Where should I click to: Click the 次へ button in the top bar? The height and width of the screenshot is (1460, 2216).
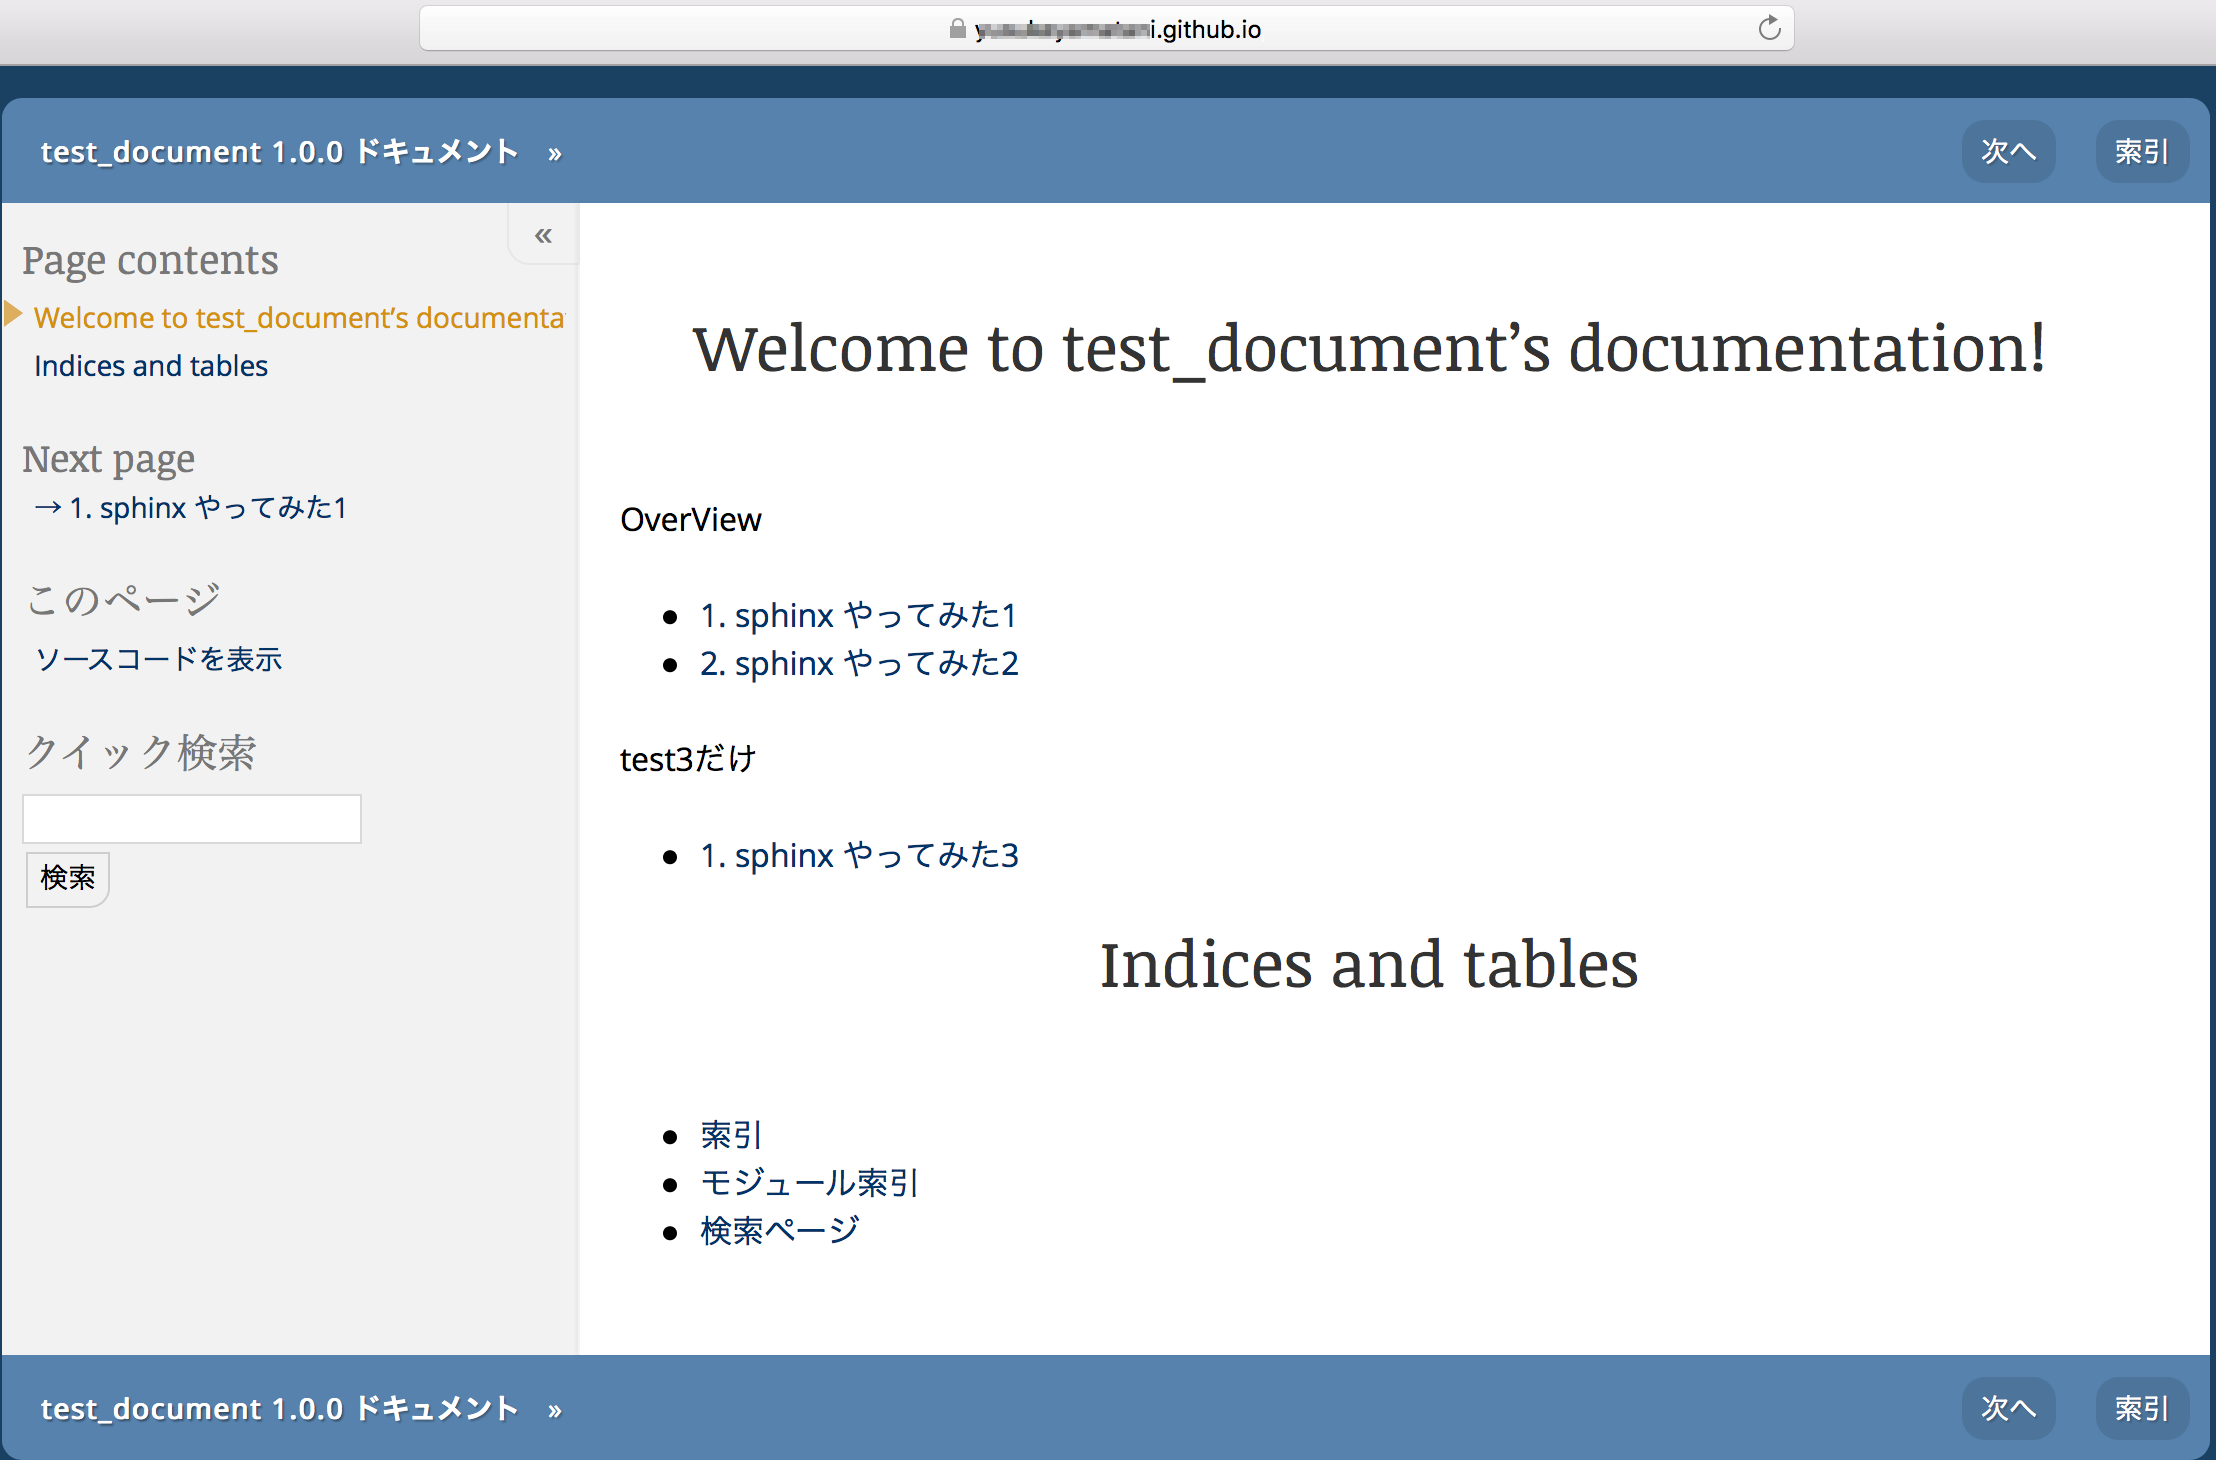click(2007, 151)
